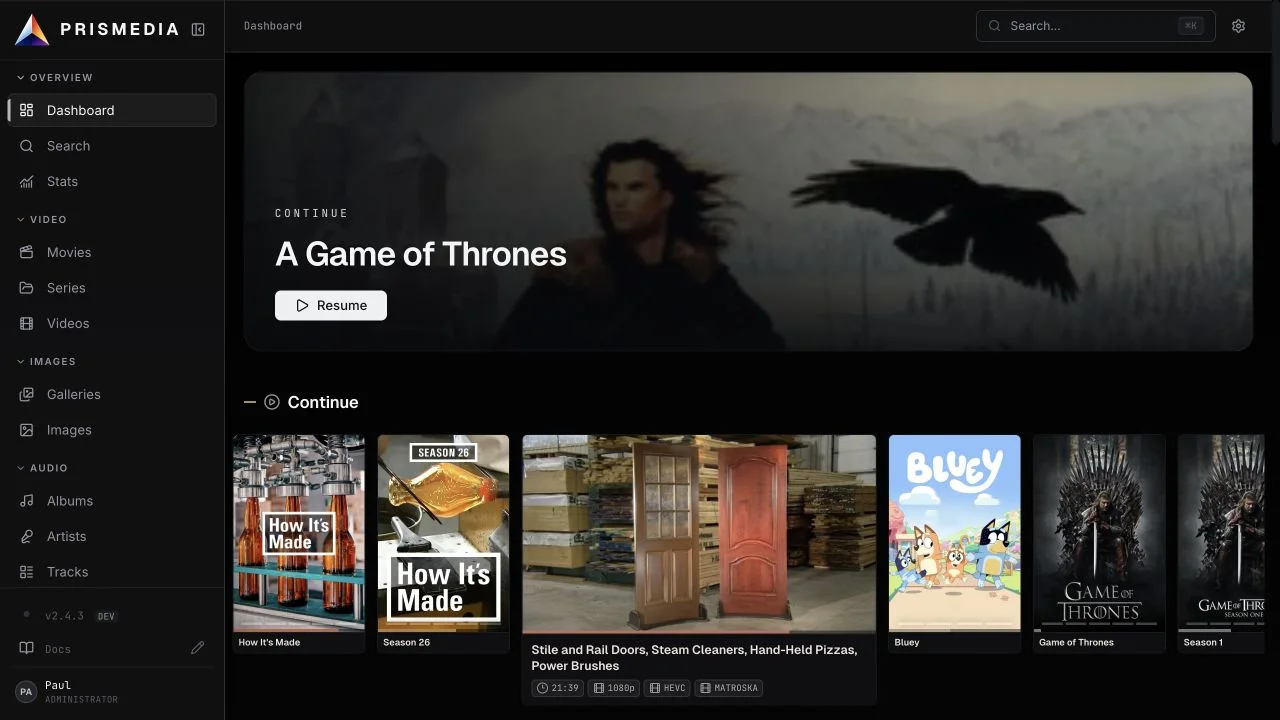The image size is (1280, 720).
Task: Open the Search page from the sidebar
Action: 112,146
